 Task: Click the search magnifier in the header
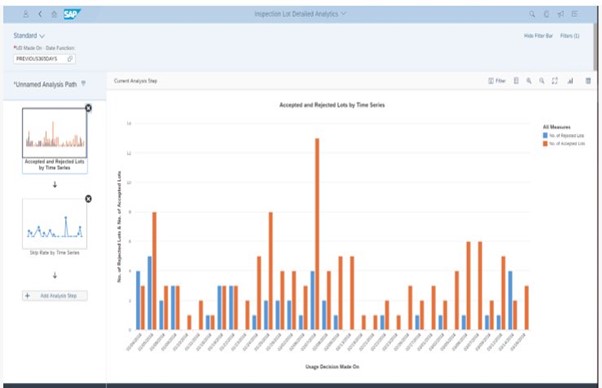click(x=532, y=14)
